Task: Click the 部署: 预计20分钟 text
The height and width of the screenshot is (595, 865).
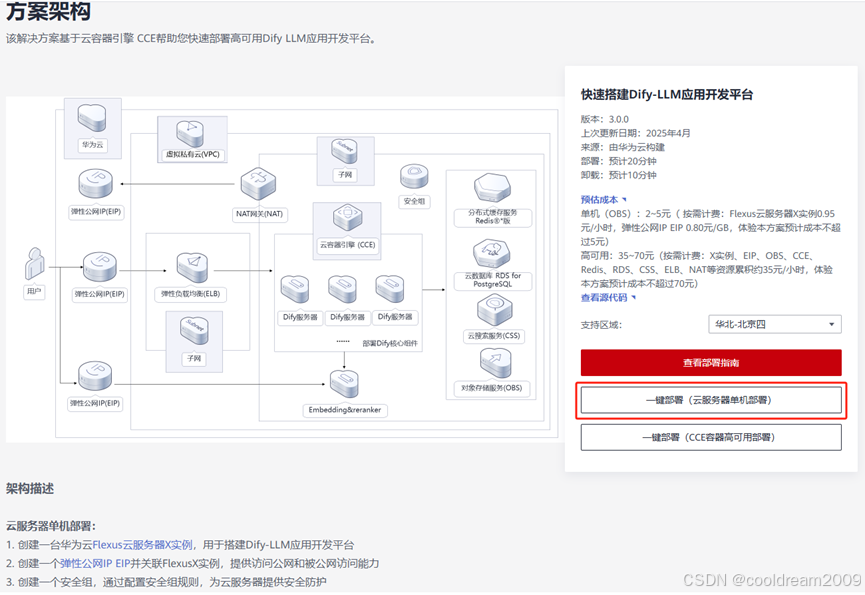Action: click(618, 161)
